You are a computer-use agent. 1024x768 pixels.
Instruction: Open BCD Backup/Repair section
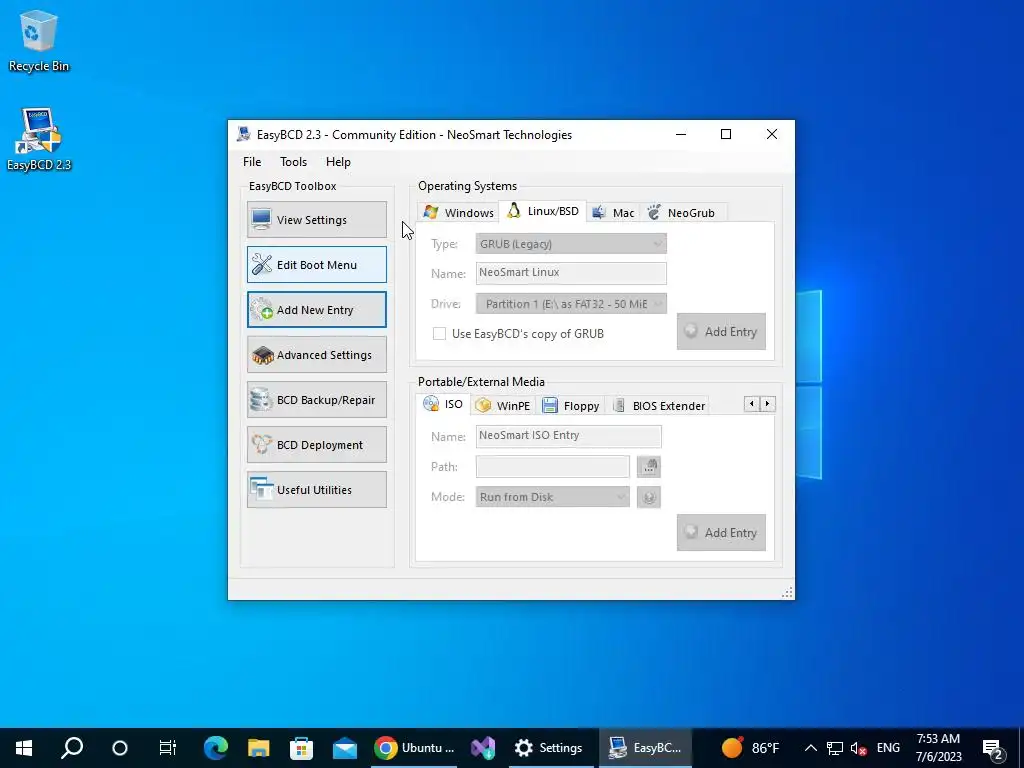click(x=317, y=400)
